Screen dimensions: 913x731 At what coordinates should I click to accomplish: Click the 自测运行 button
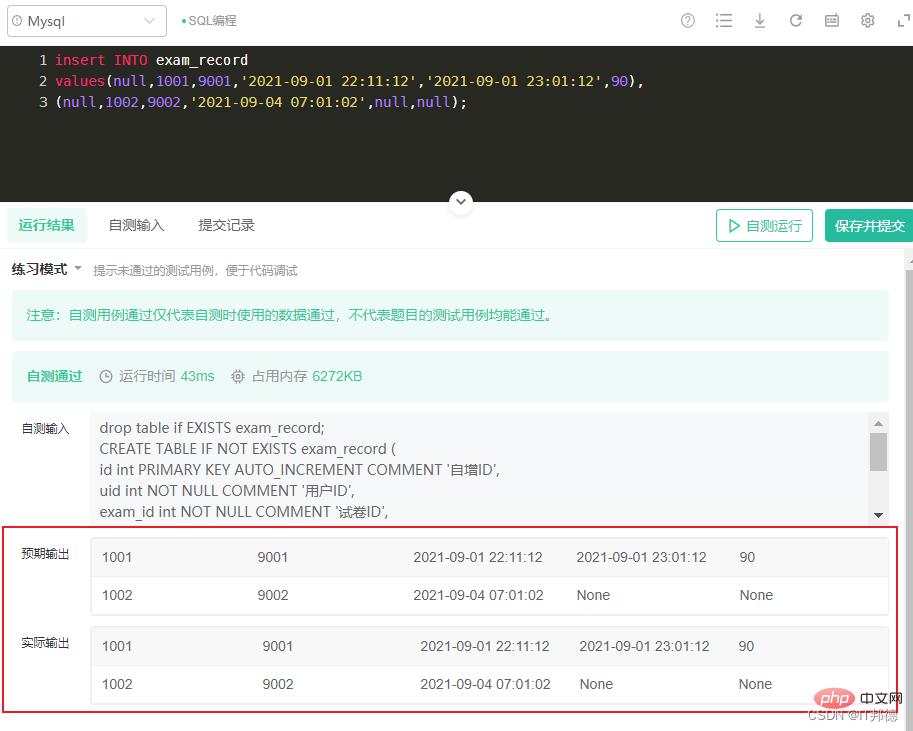coord(764,226)
